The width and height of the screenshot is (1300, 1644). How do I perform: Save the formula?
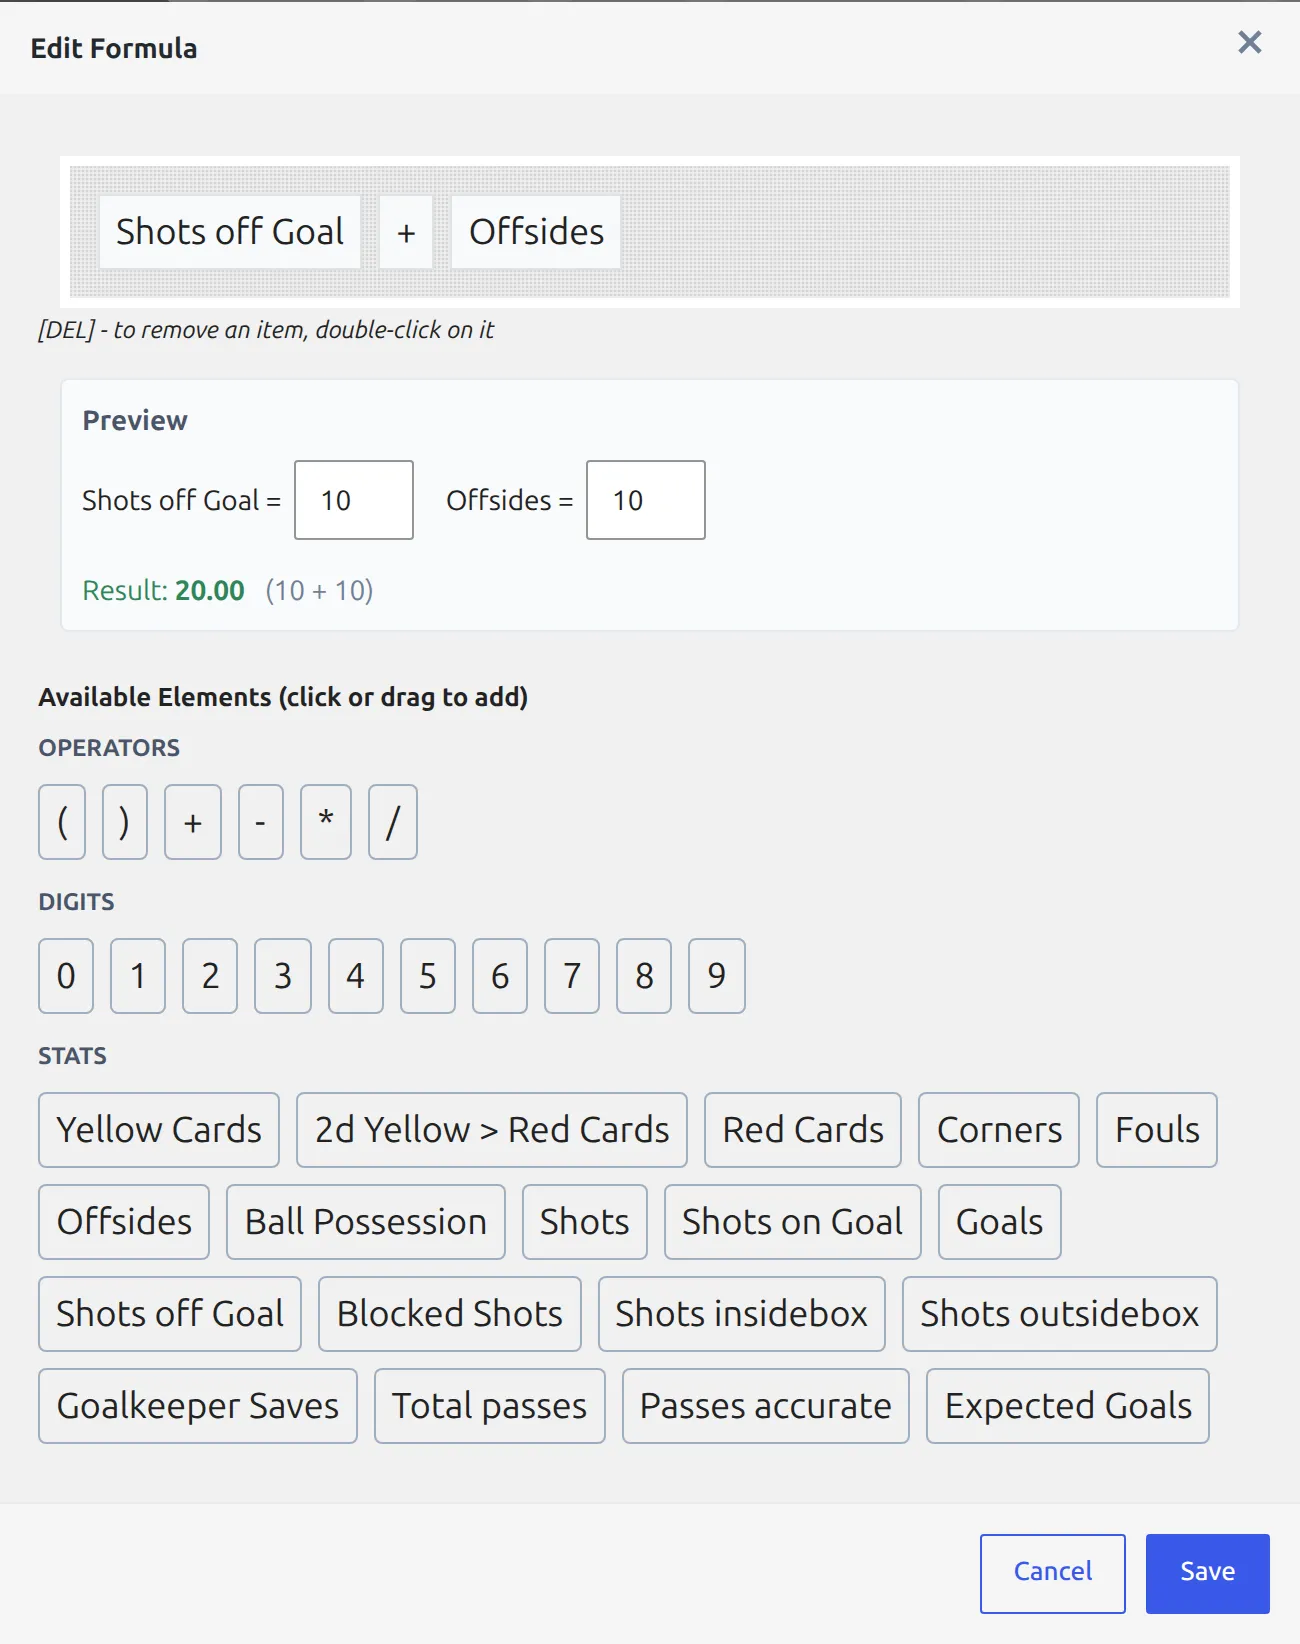pyautogui.click(x=1208, y=1574)
